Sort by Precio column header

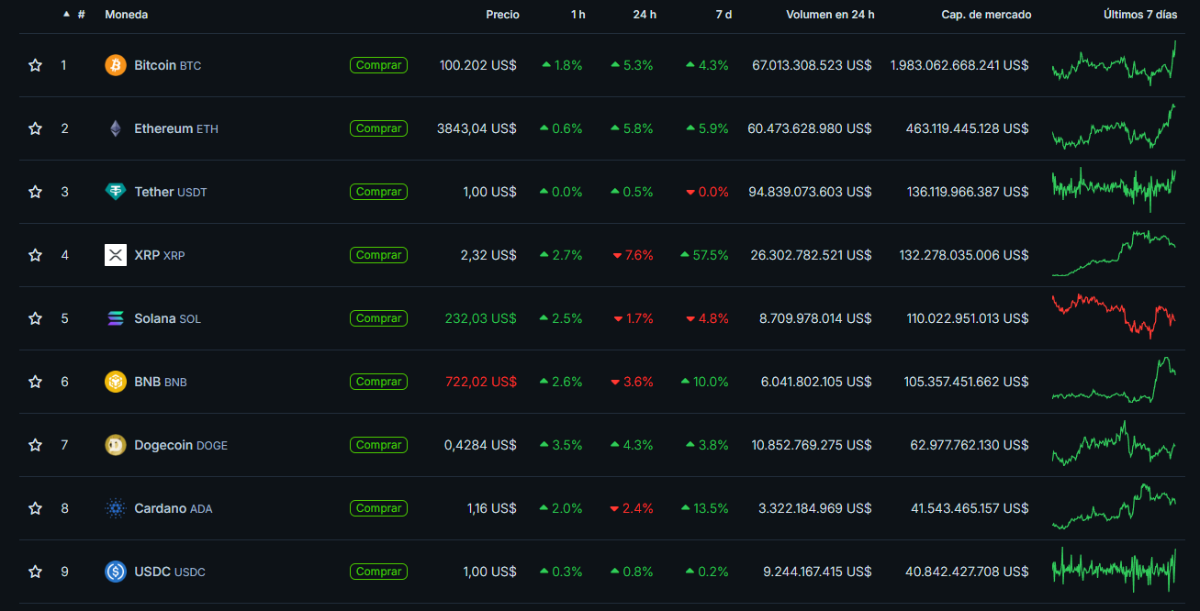502,15
